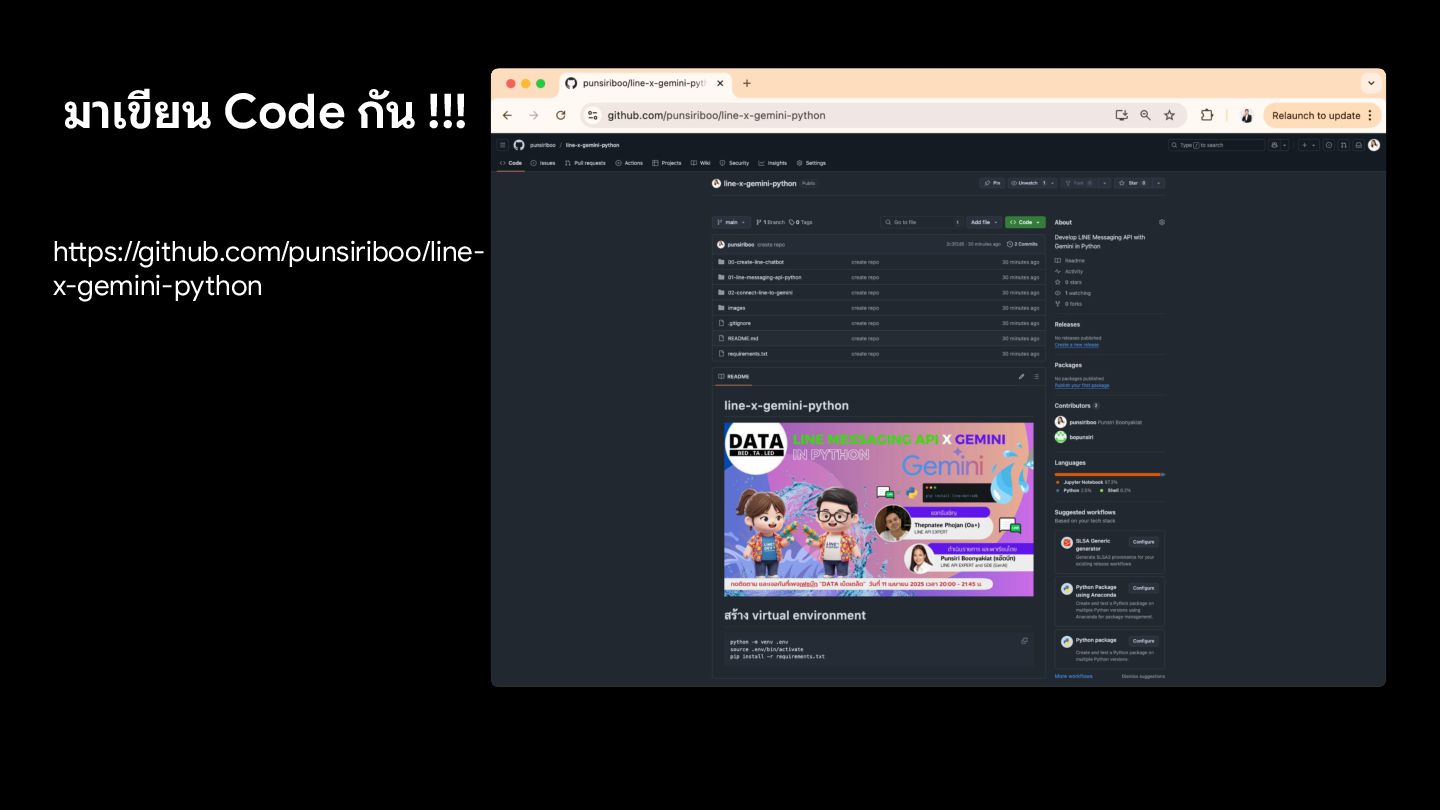The image size is (1440, 810).
Task: Reload the page with refresh icon
Action: point(561,115)
